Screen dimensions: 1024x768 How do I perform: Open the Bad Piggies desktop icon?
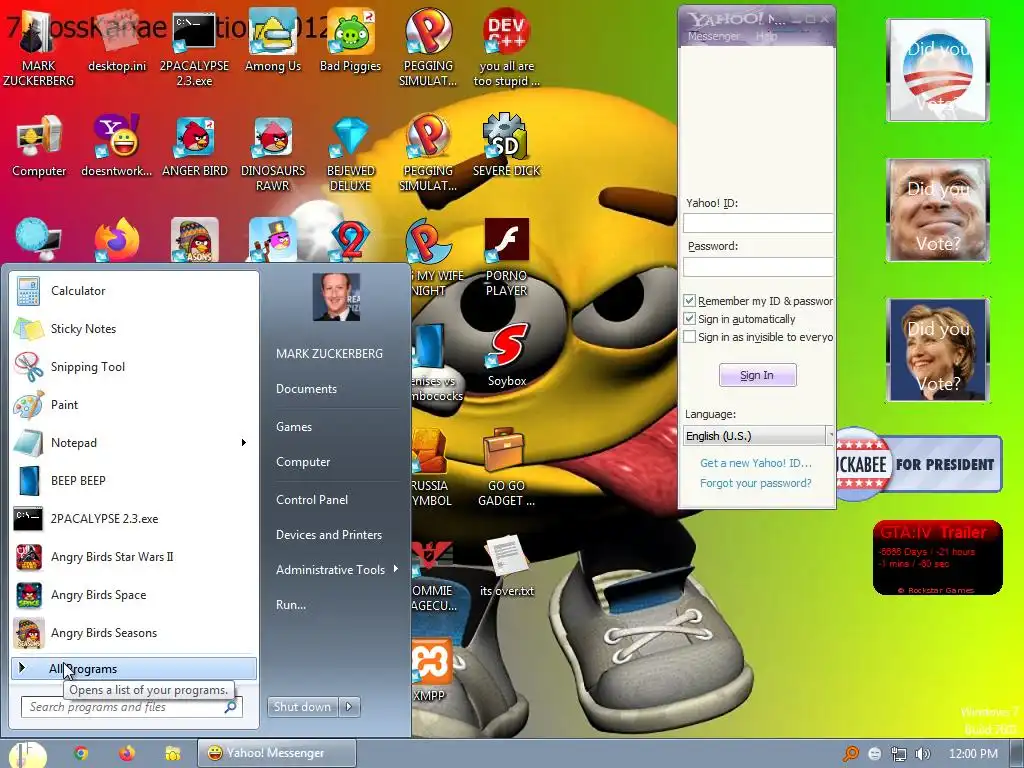coord(351,40)
